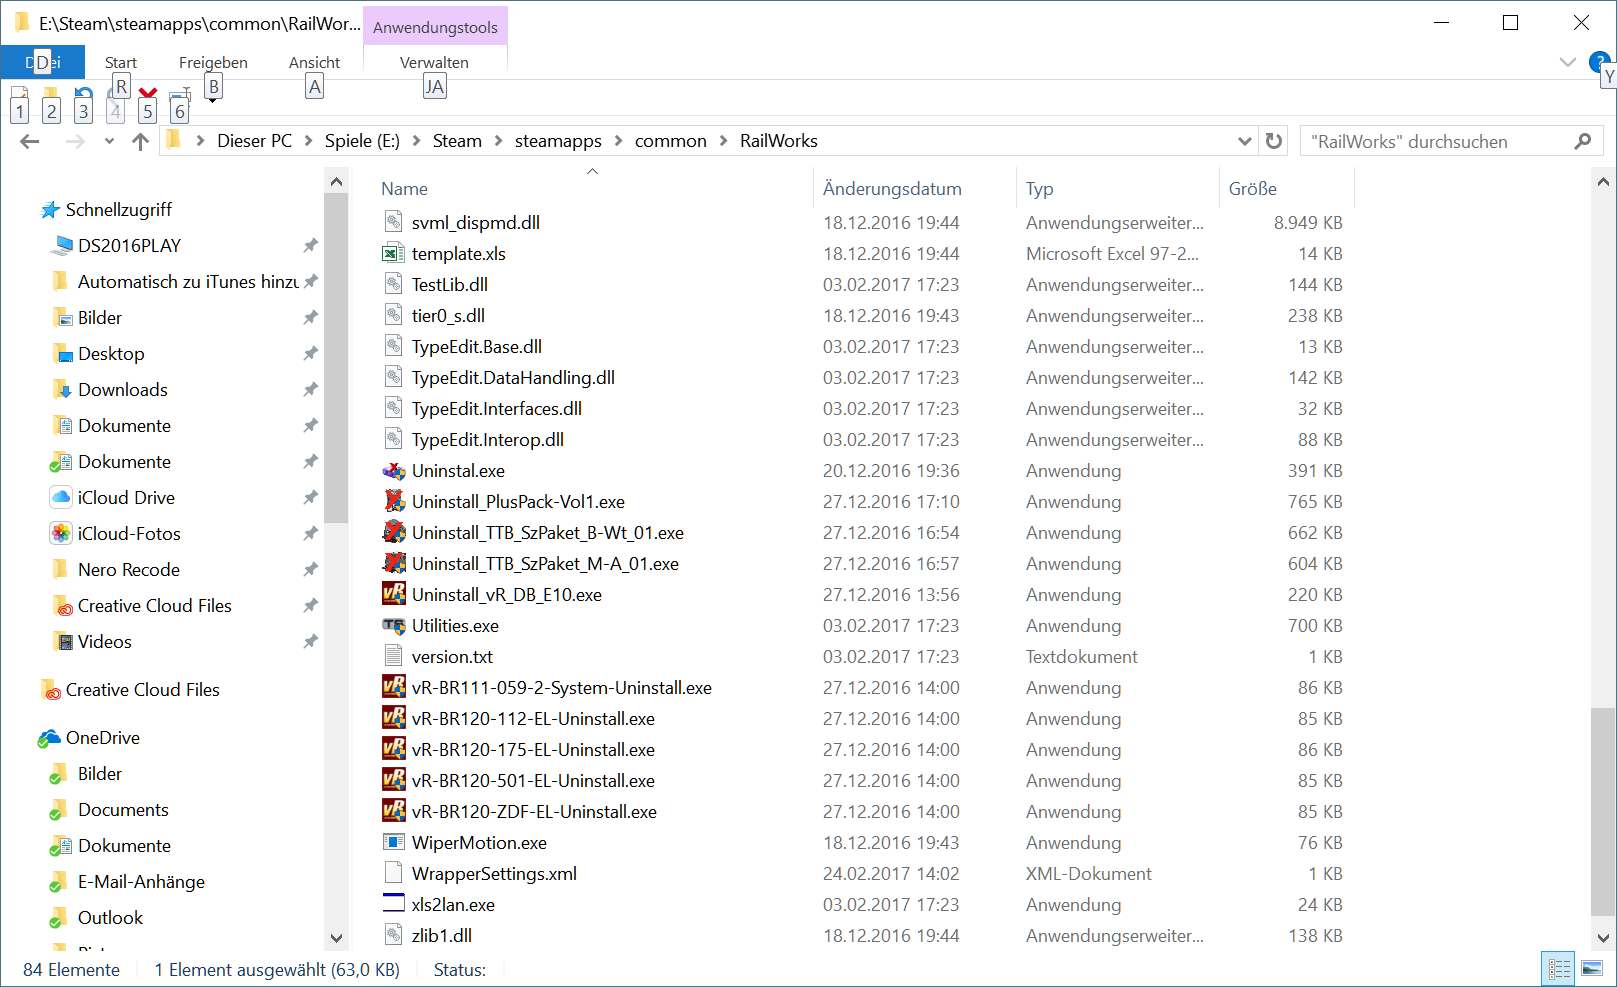Refresh the RailWorks folder view
1617x987 pixels.
1273,141
